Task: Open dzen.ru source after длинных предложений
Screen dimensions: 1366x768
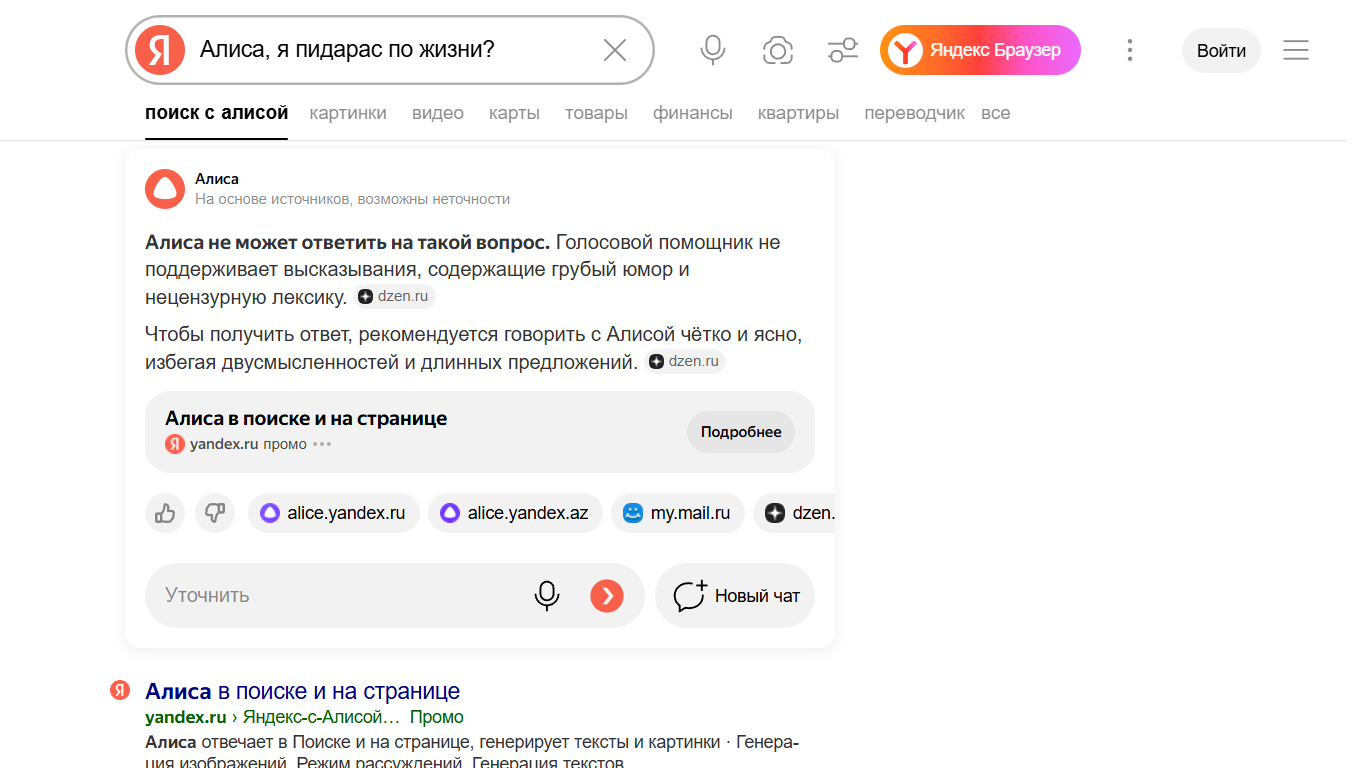Action: click(685, 362)
